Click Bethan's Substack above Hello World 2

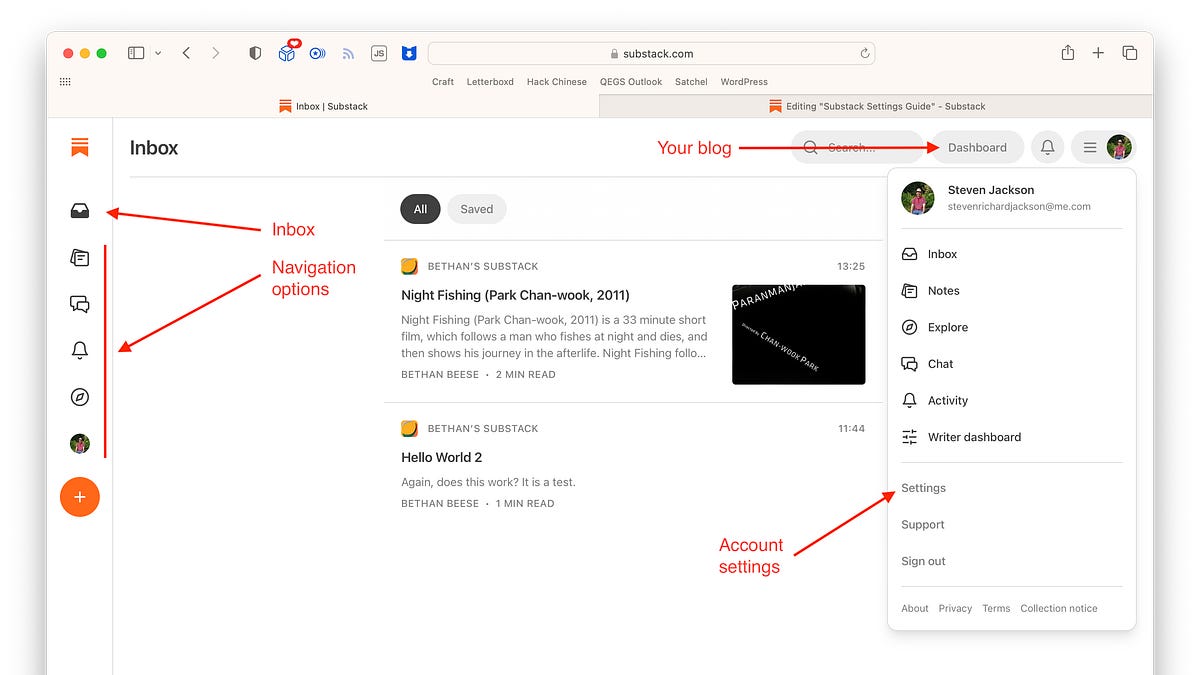[x=483, y=428]
